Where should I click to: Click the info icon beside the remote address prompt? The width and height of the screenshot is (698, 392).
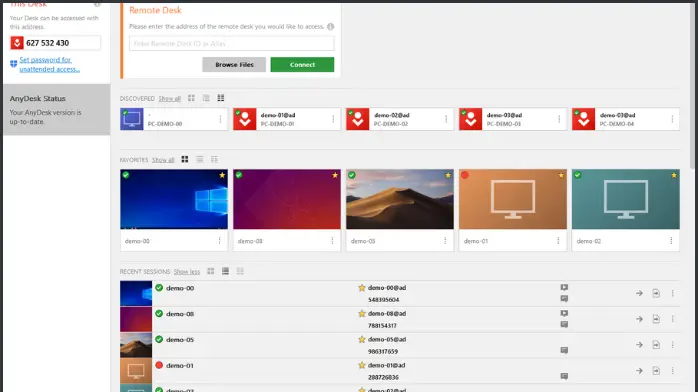(x=330, y=27)
